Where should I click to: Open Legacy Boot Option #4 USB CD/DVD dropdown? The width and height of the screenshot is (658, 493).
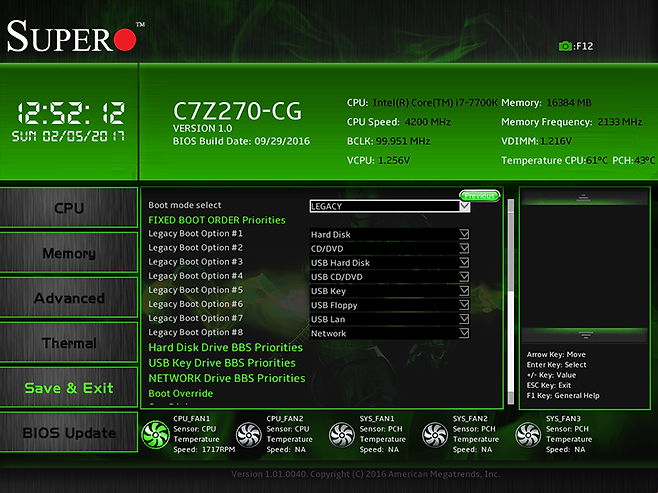[390, 276]
